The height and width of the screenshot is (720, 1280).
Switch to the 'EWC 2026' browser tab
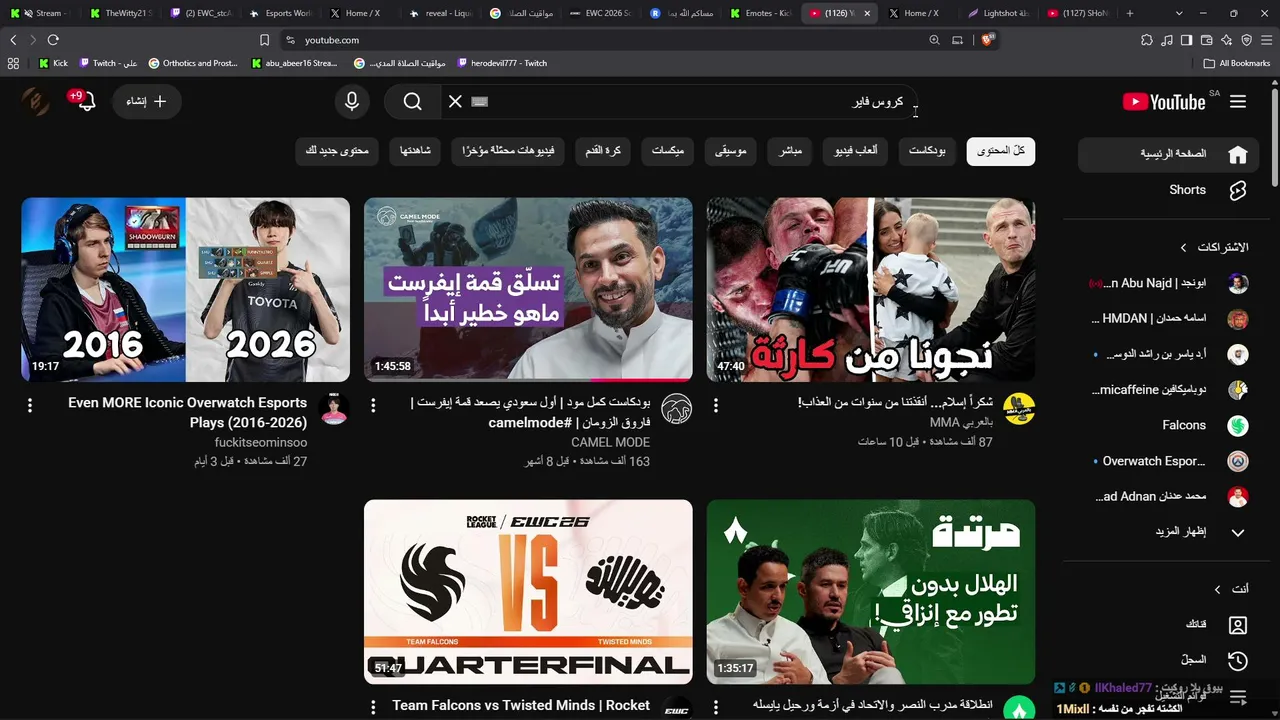pyautogui.click(x=600, y=13)
